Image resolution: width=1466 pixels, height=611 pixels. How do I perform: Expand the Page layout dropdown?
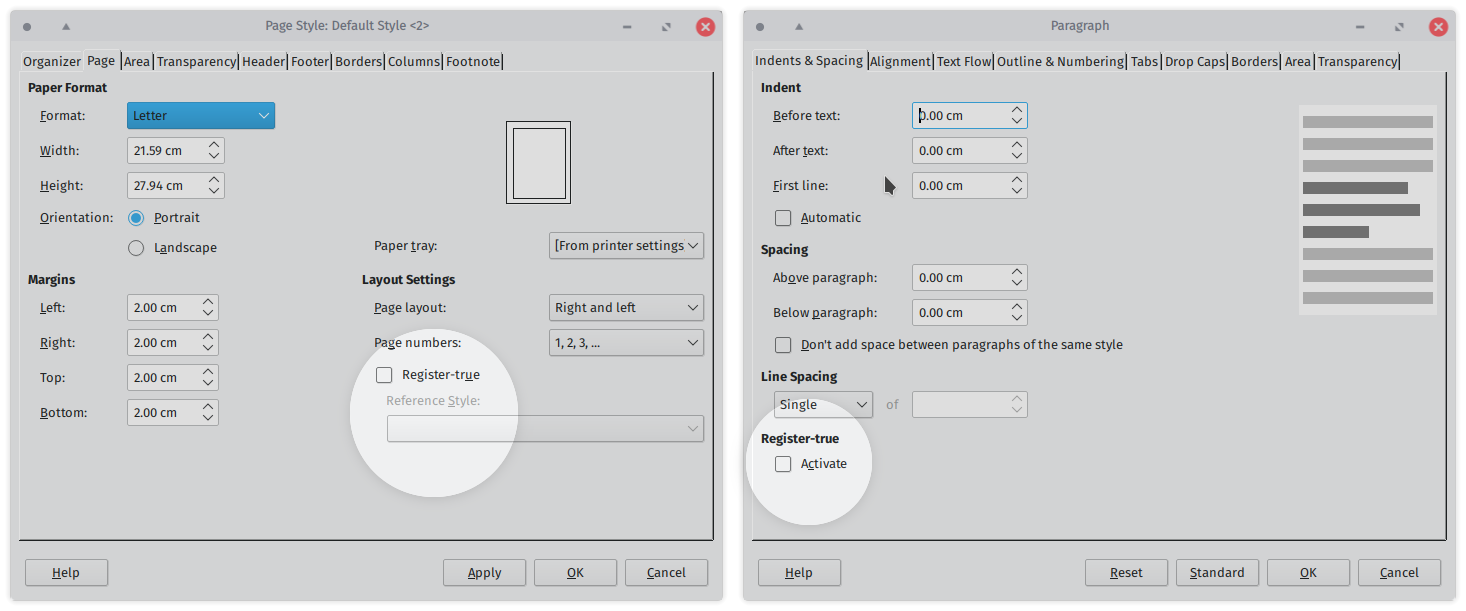point(626,308)
